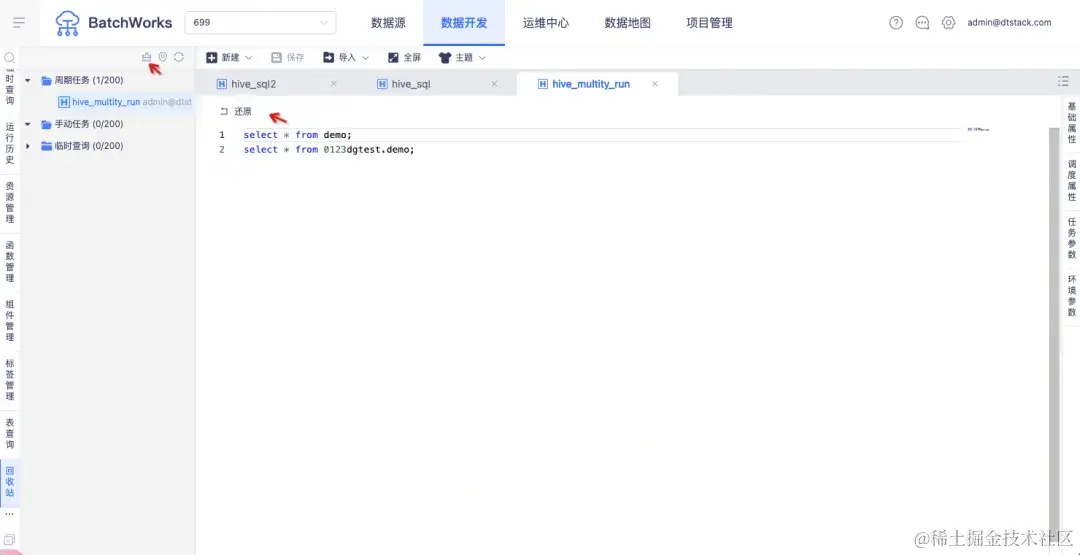Click the locate task pin icon

click(x=163, y=57)
